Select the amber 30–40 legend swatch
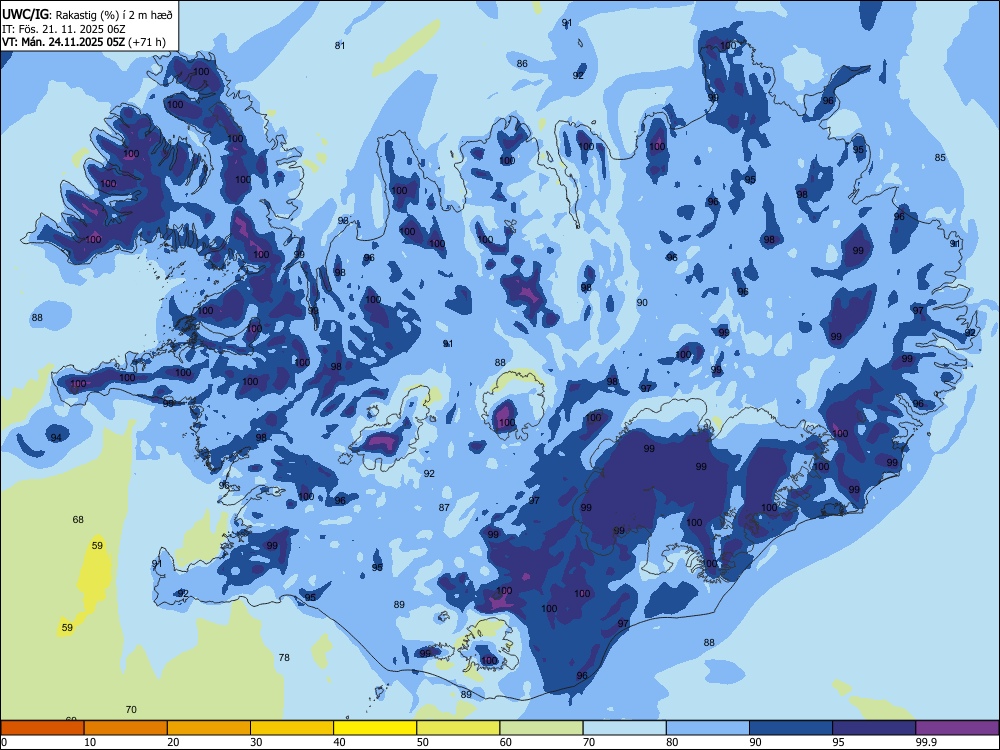The width and height of the screenshot is (1000, 750). [x=292, y=728]
